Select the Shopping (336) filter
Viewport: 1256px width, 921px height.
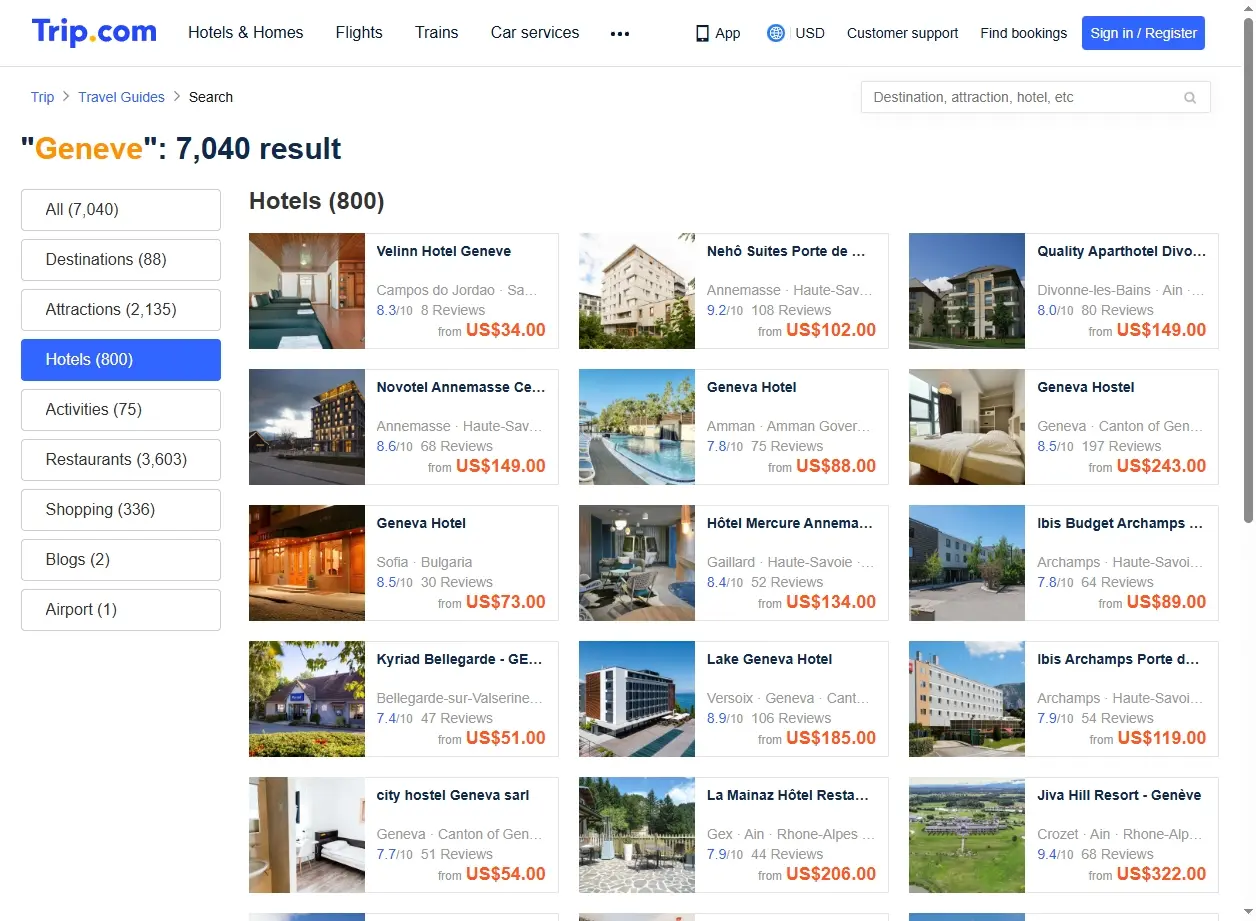point(121,510)
